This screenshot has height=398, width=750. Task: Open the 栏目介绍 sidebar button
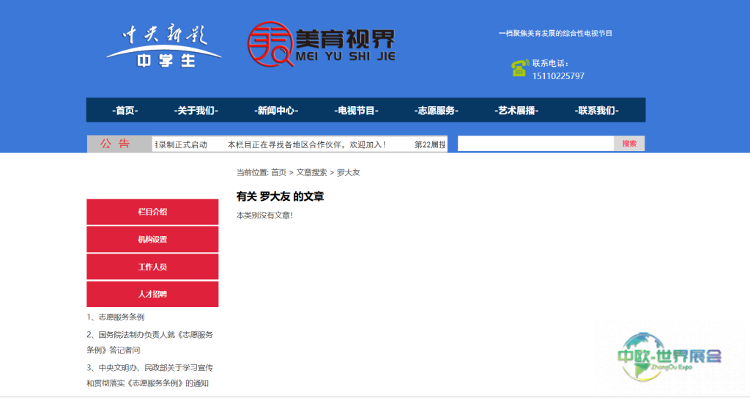[x=153, y=212]
